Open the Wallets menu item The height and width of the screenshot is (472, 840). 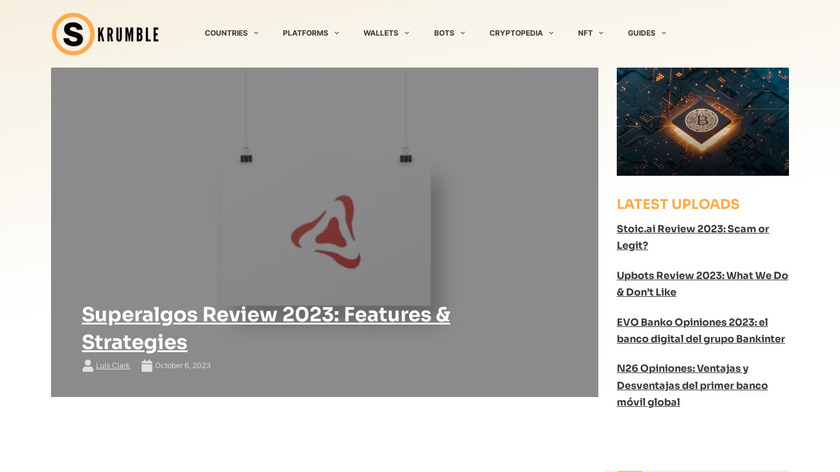(380, 33)
